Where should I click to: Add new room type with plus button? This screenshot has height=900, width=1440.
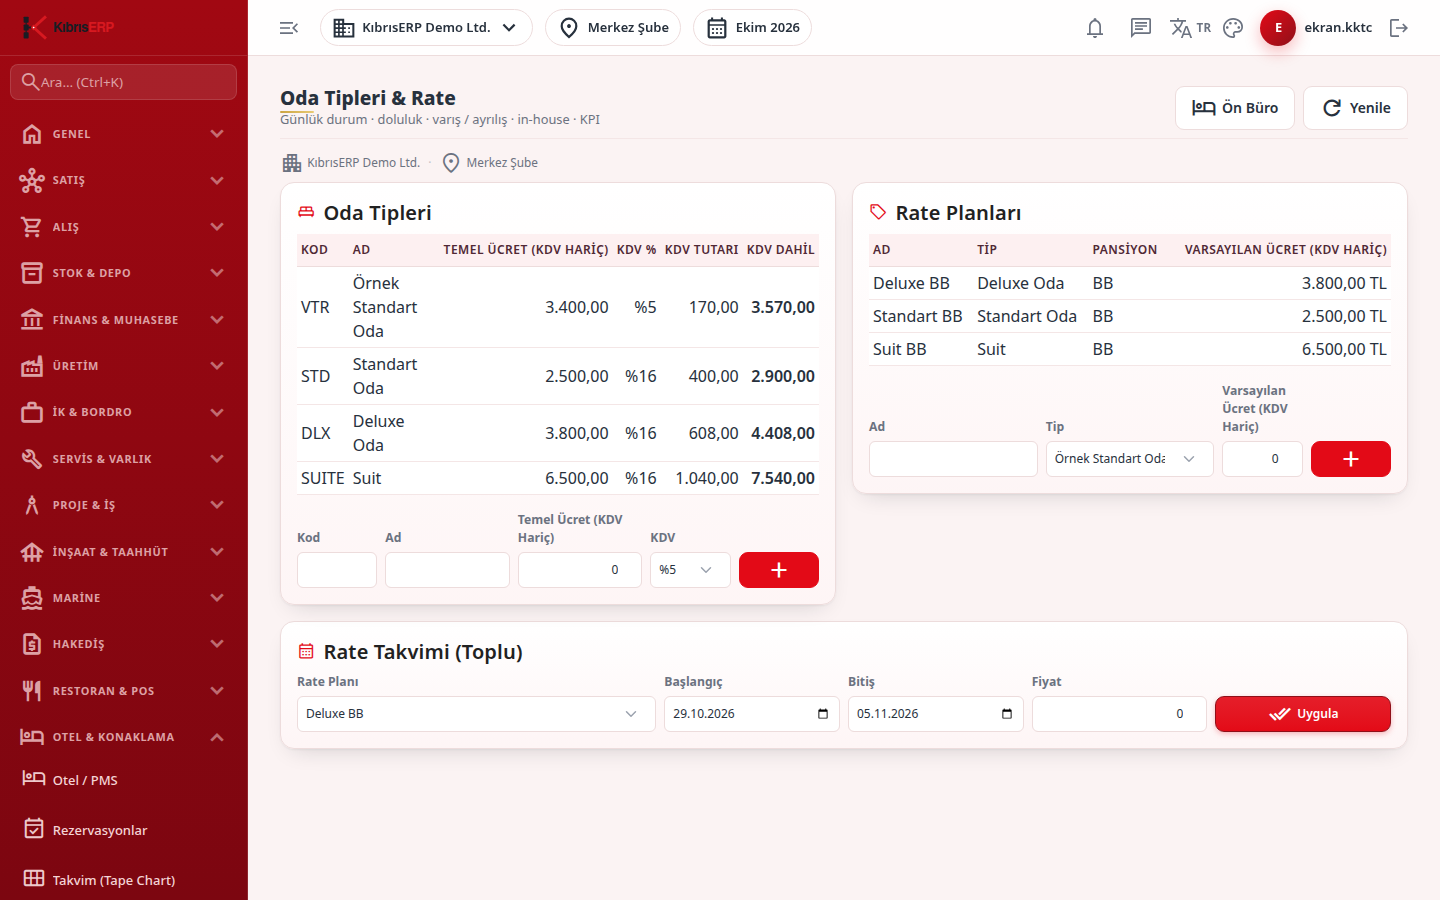[x=779, y=570]
